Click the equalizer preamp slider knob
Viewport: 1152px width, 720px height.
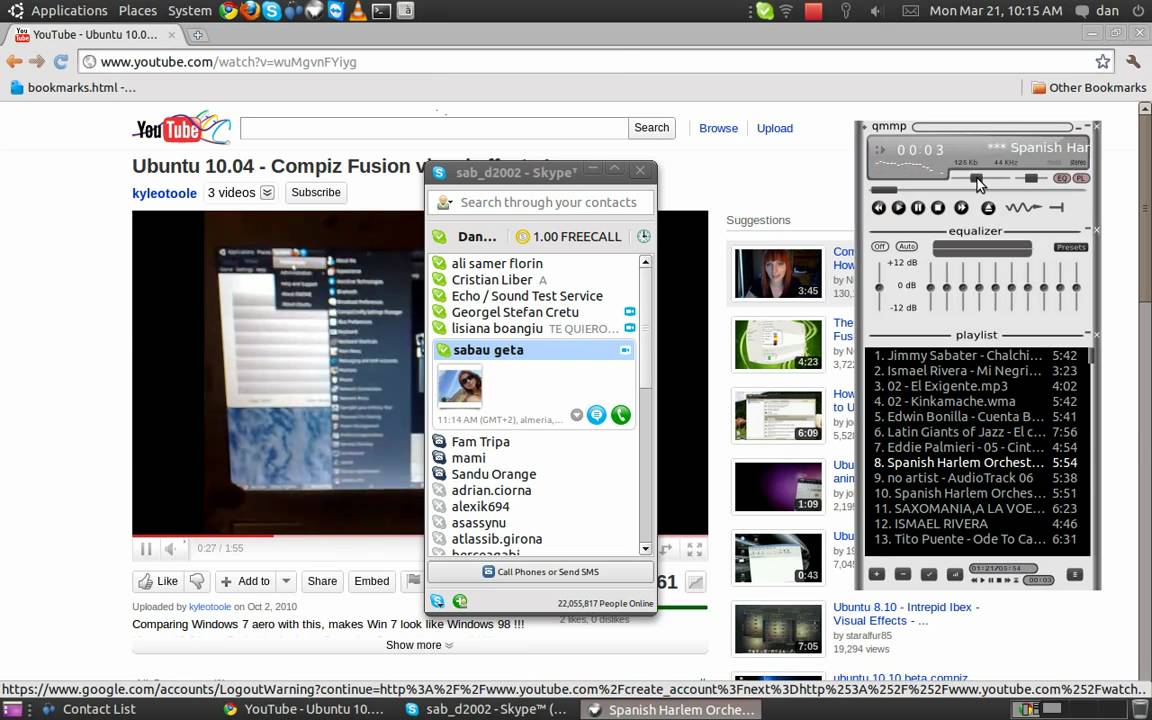tap(879, 287)
